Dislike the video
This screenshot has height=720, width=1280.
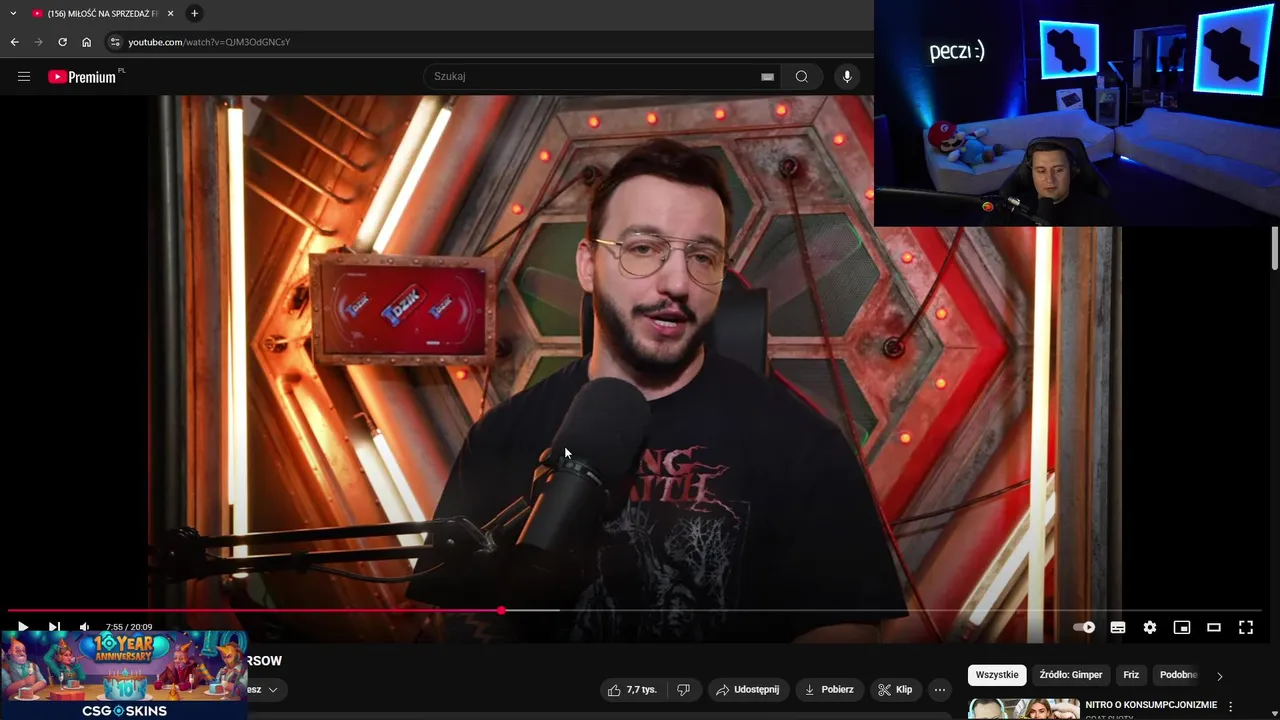pyautogui.click(x=684, y=689)
